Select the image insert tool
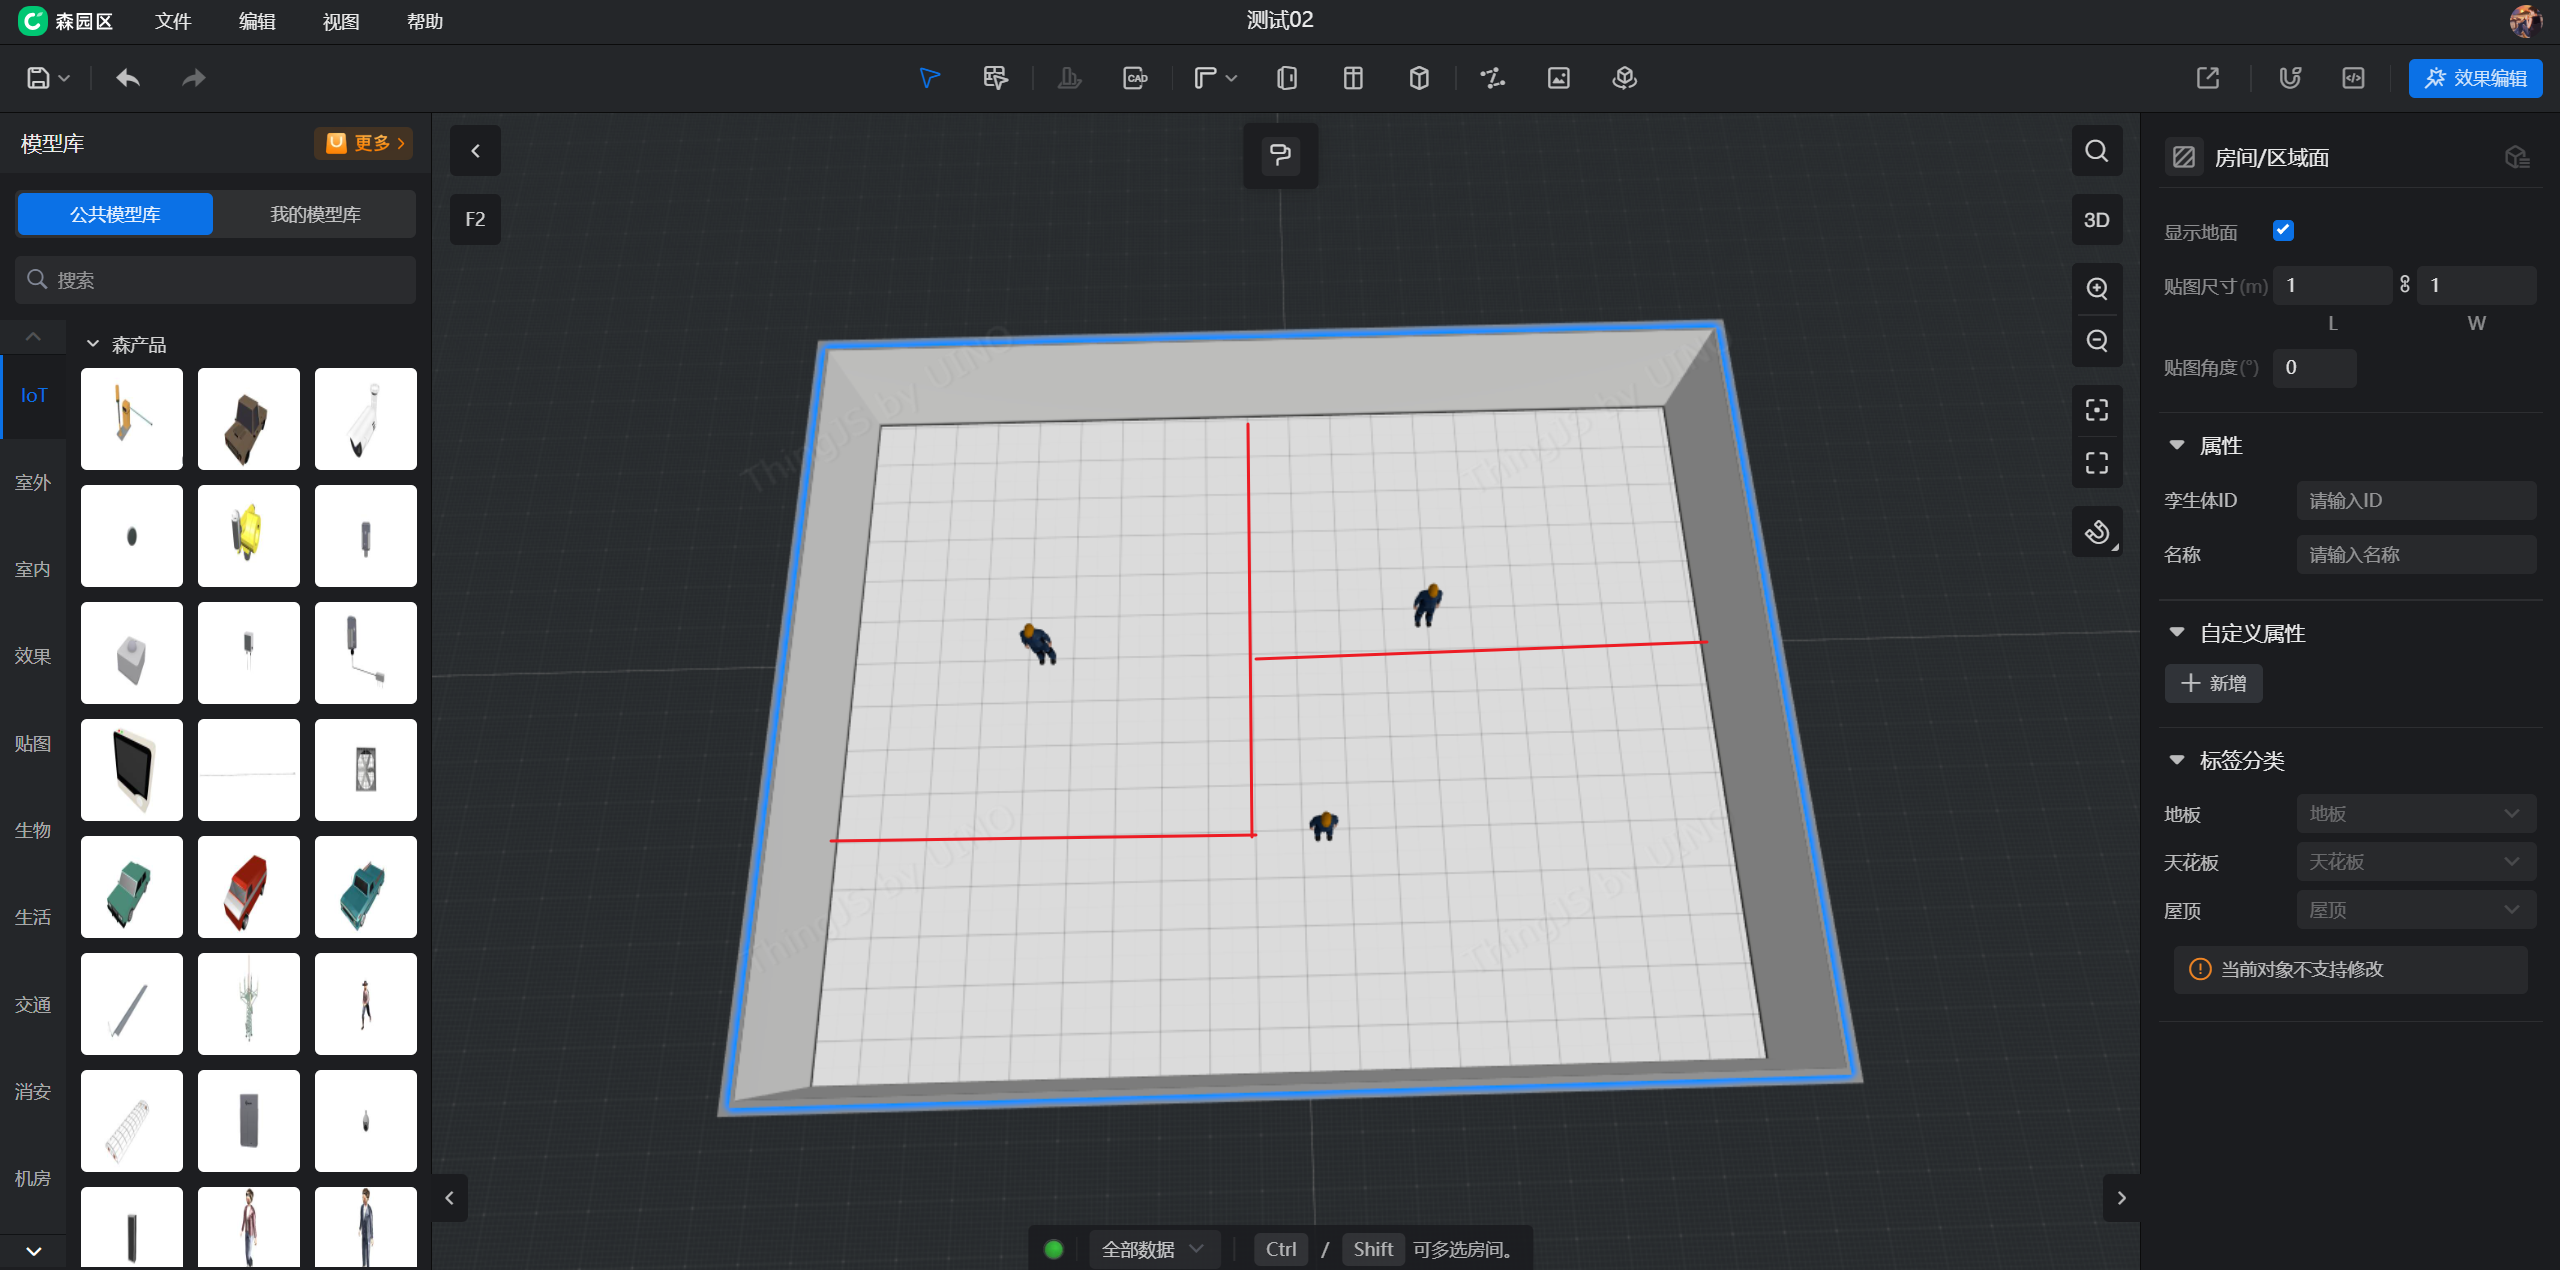The width and height of the screenshot is (2560, 1270). coord(1559,78)
